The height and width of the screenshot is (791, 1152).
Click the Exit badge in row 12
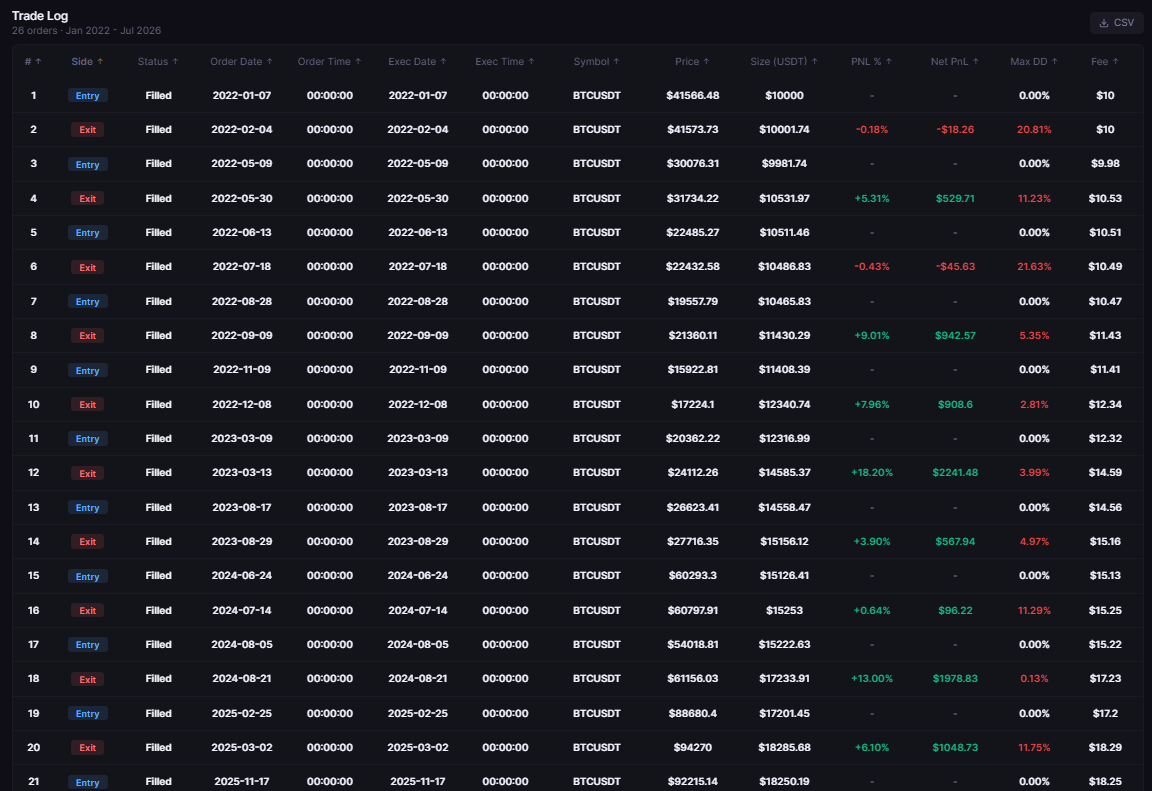click(x=87, y=473)
